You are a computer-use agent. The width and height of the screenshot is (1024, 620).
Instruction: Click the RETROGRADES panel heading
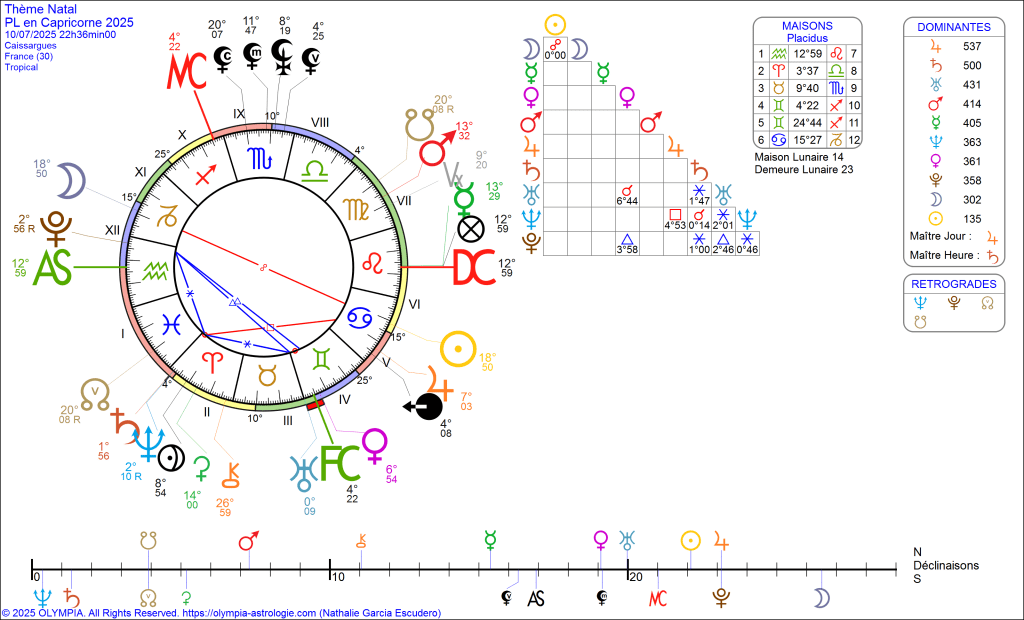click(x=953, y=284)
